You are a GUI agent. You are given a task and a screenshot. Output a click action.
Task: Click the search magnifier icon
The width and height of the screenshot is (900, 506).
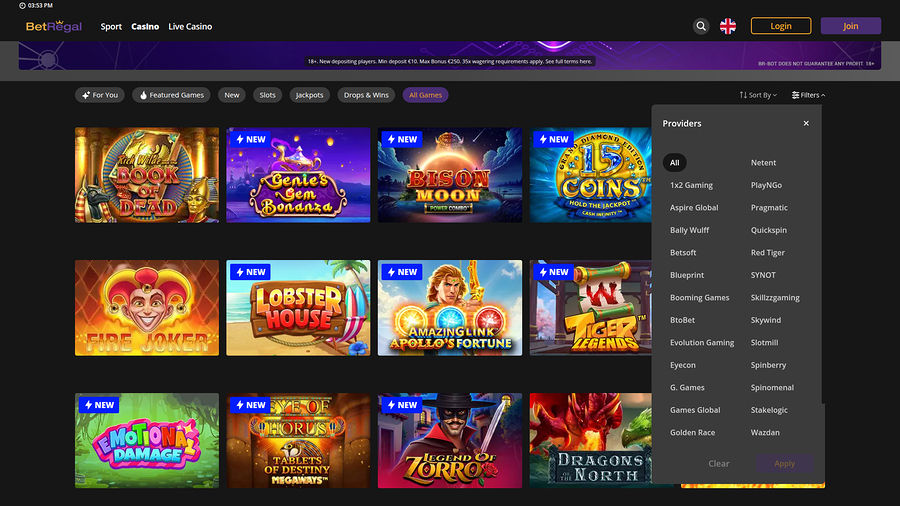pyautogui.click(x=701, y=26)
